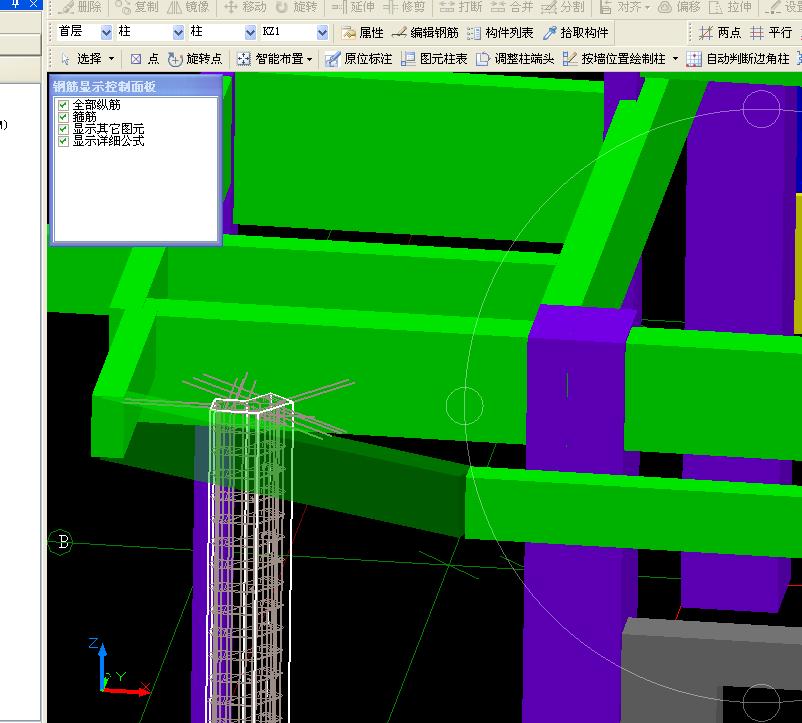Image resolution: width=802 pixels, height=723 pixels.
Task: Select the 偏移 (offset) tool
Action: click(679, 7)
